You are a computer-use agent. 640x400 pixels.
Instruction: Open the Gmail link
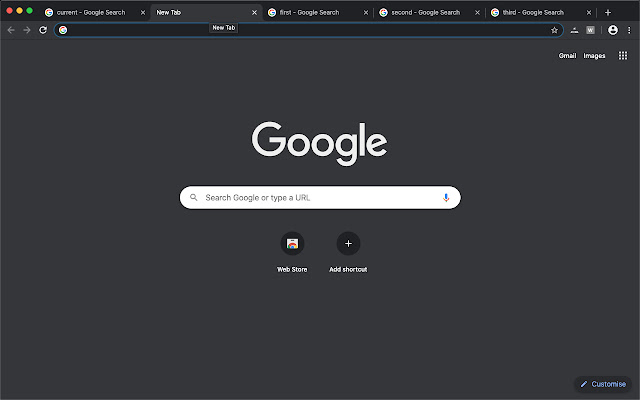tap(567, 56)
